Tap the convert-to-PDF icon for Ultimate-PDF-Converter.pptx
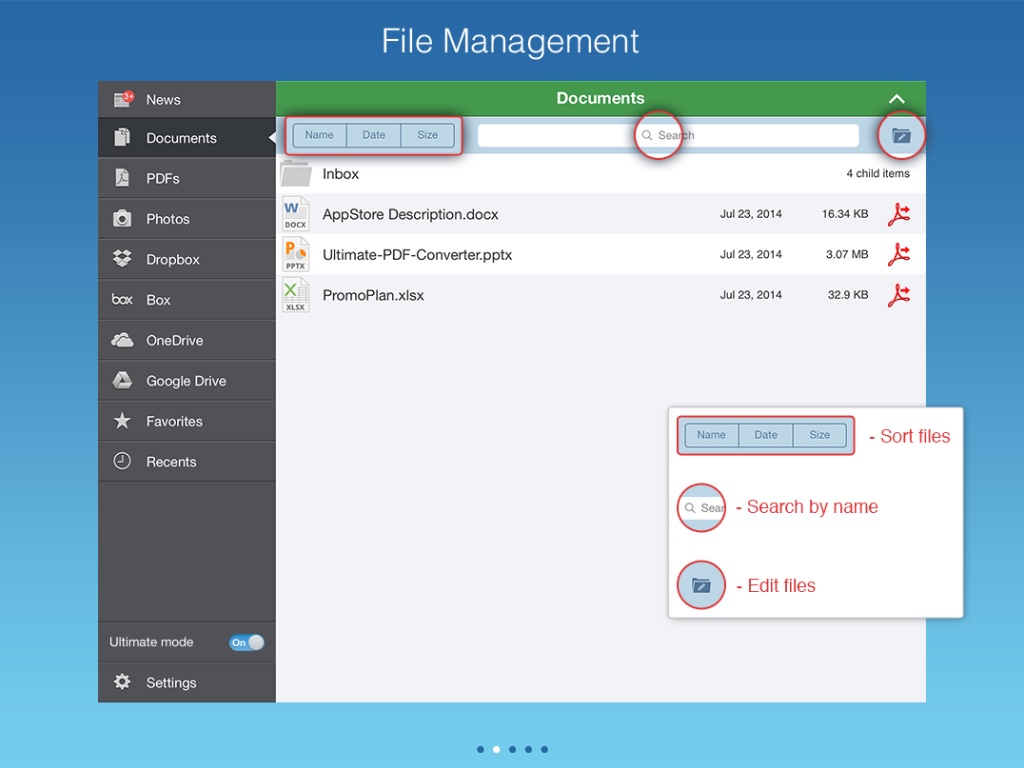Screen dimensions: 1024x768 tap(899, 255)
